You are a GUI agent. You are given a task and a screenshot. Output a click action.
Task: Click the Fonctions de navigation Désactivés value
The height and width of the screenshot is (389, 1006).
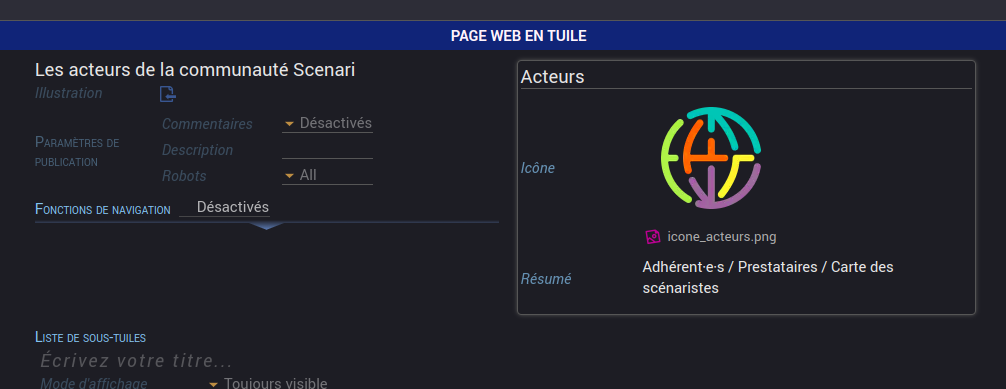tap(233, 207)
